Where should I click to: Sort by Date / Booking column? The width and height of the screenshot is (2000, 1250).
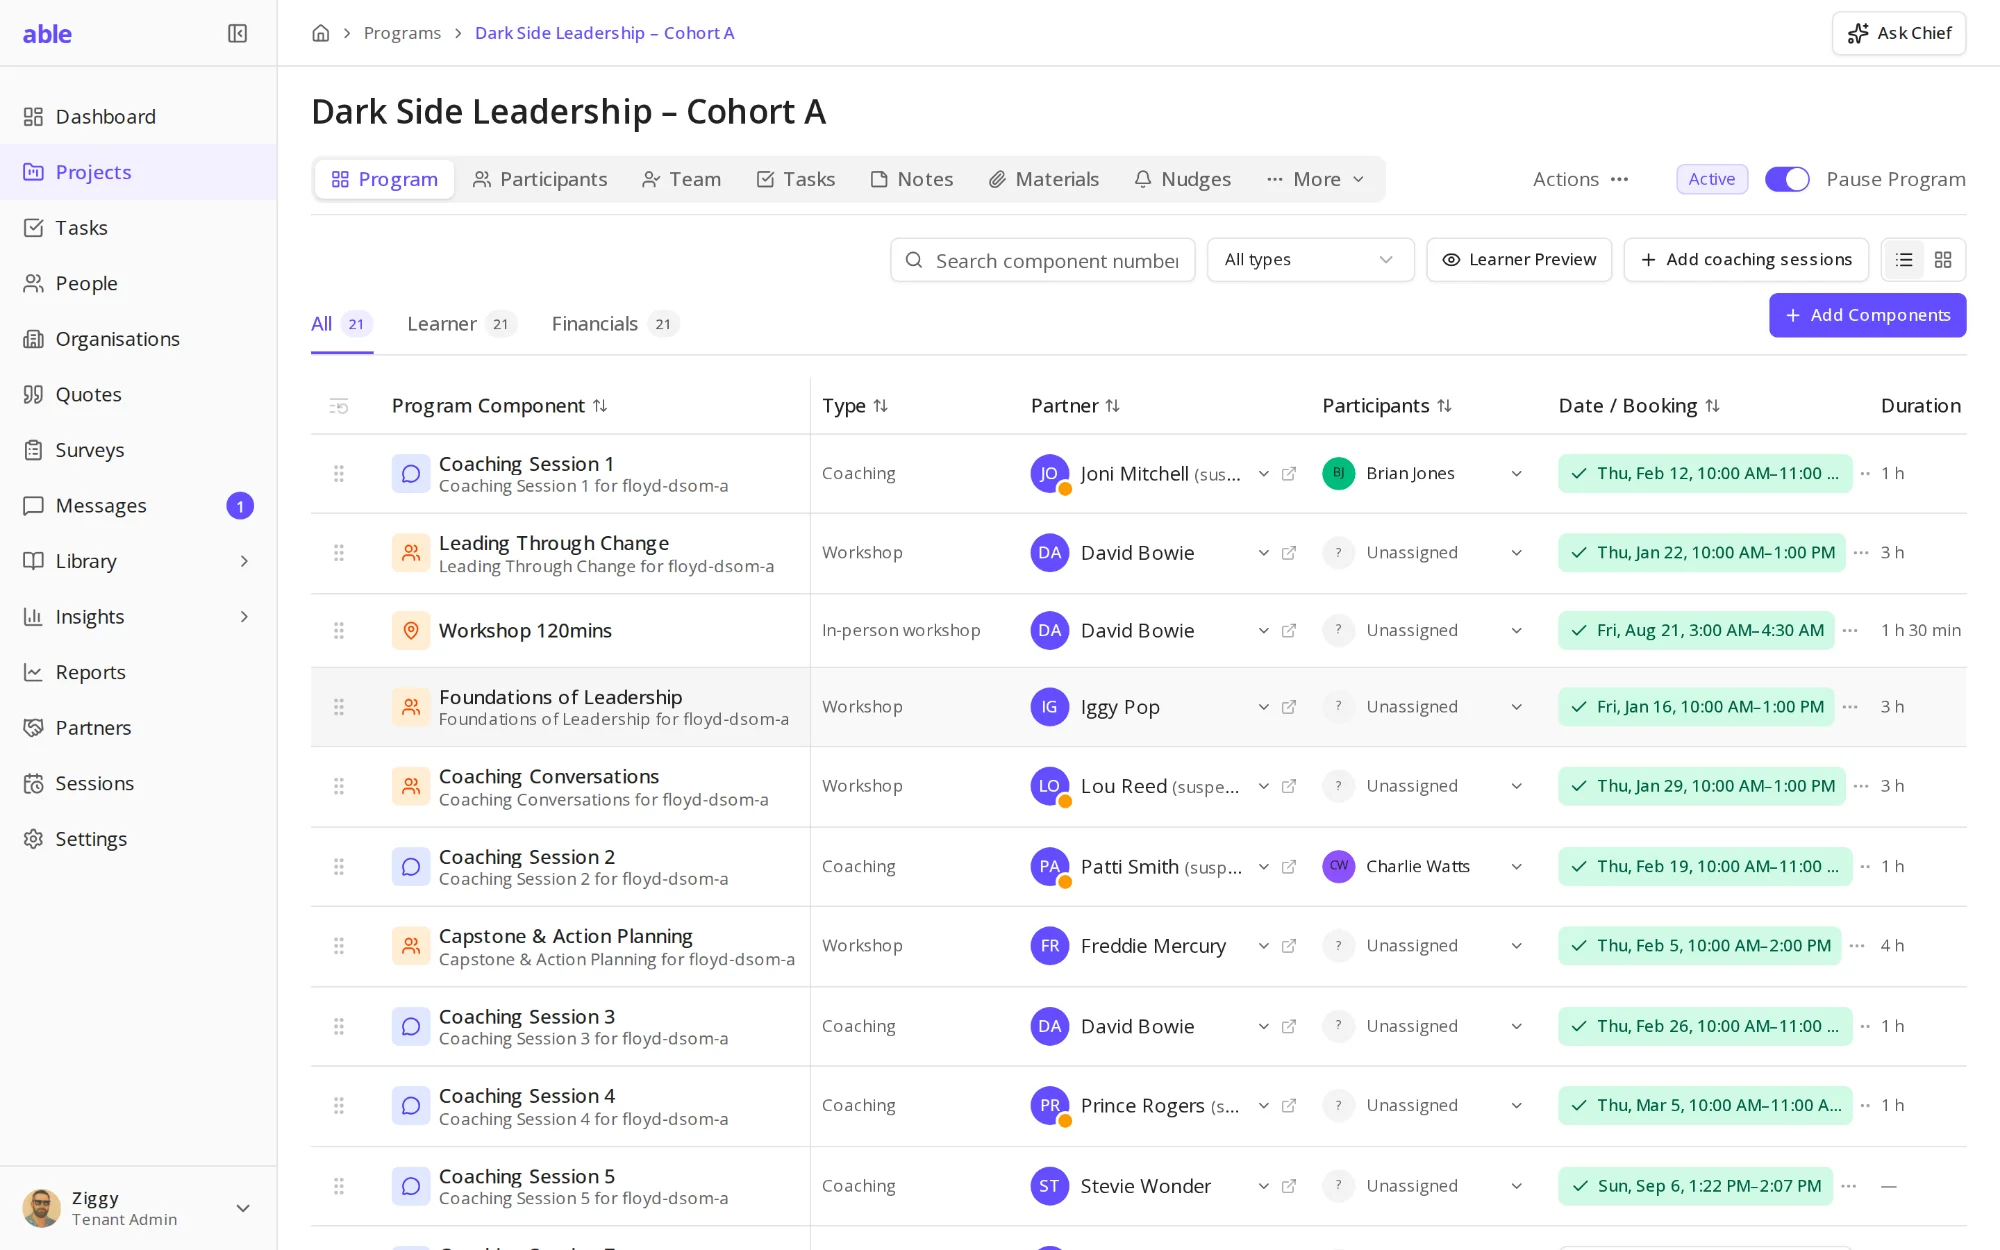click(x=1712, y=406)
